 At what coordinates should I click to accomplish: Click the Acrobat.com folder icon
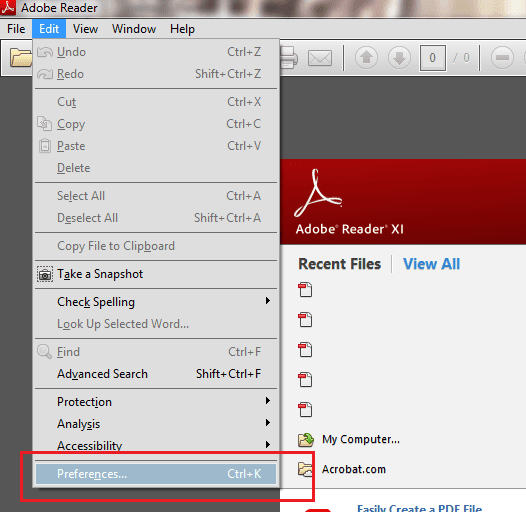click(305, 469)
